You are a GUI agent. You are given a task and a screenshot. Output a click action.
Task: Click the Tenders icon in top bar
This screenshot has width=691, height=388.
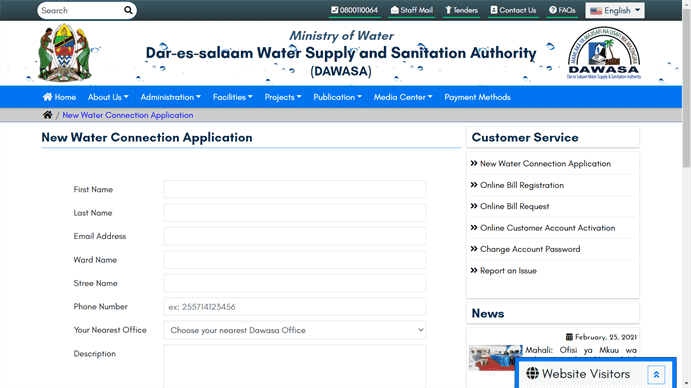(x=448, y=10)
